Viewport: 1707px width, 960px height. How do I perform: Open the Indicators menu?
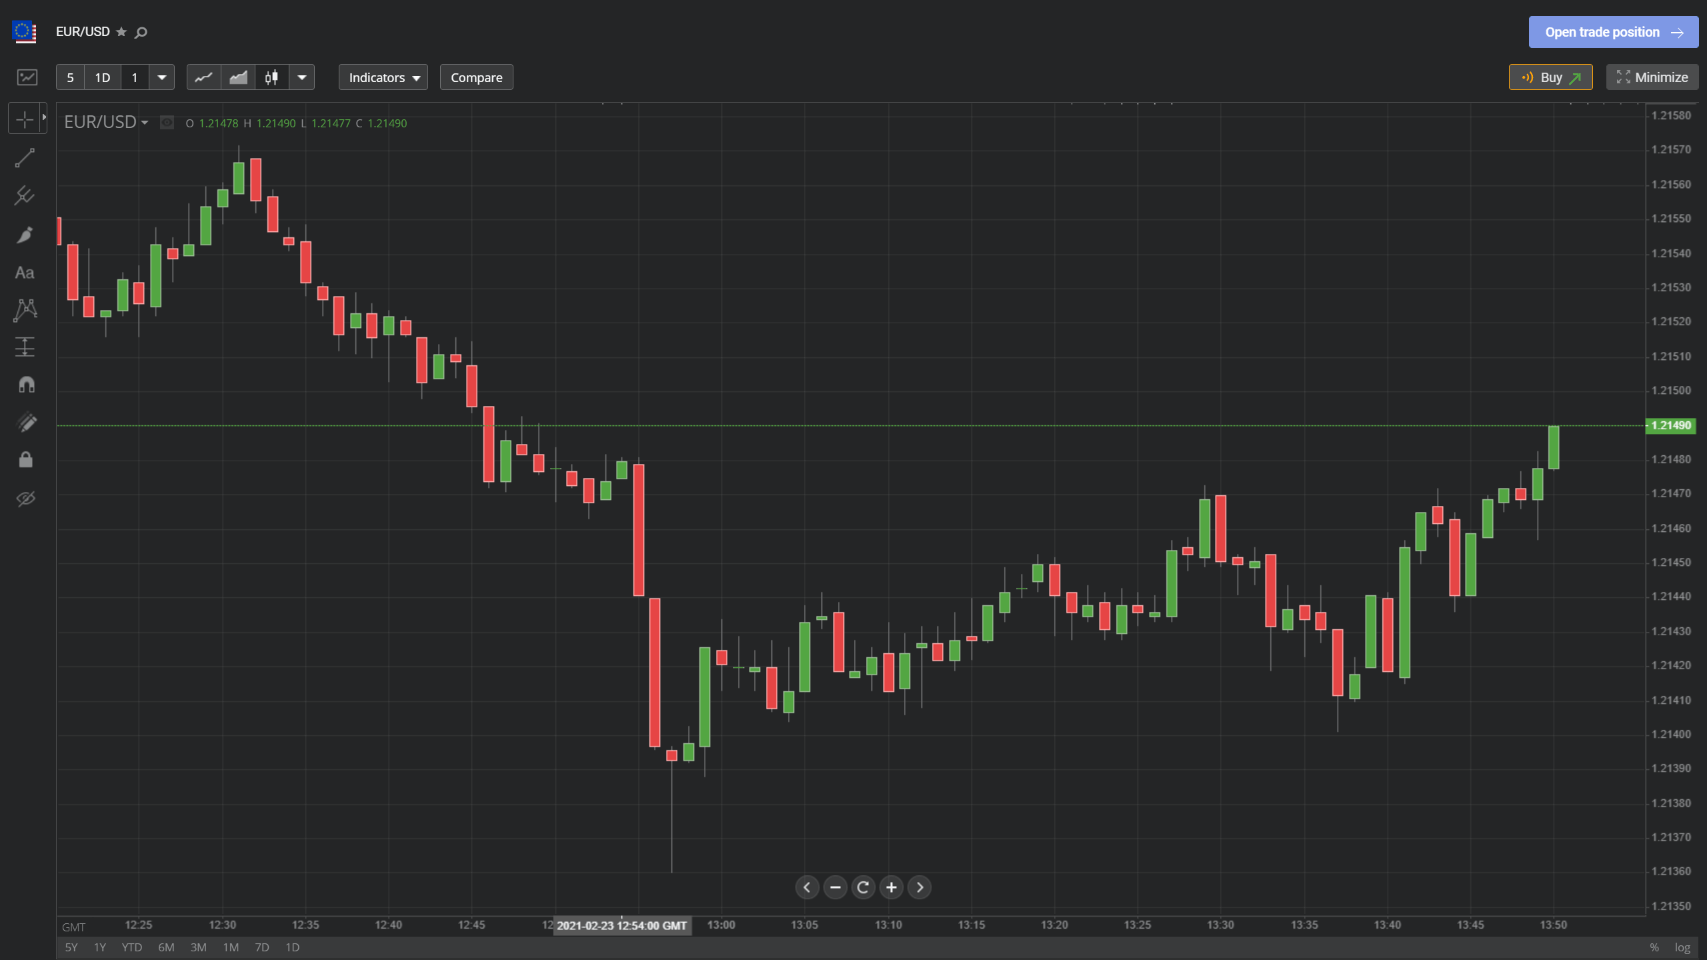383,77
